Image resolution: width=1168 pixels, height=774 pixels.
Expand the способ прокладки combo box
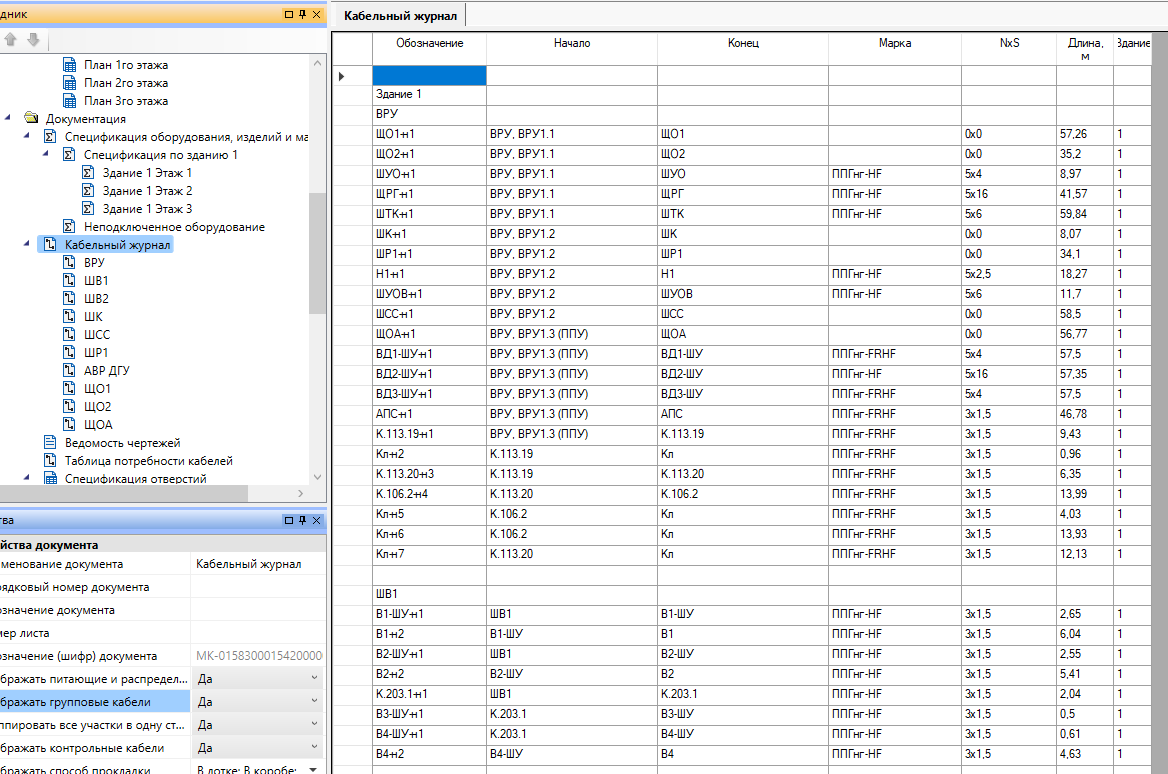[x=314, y=769]
